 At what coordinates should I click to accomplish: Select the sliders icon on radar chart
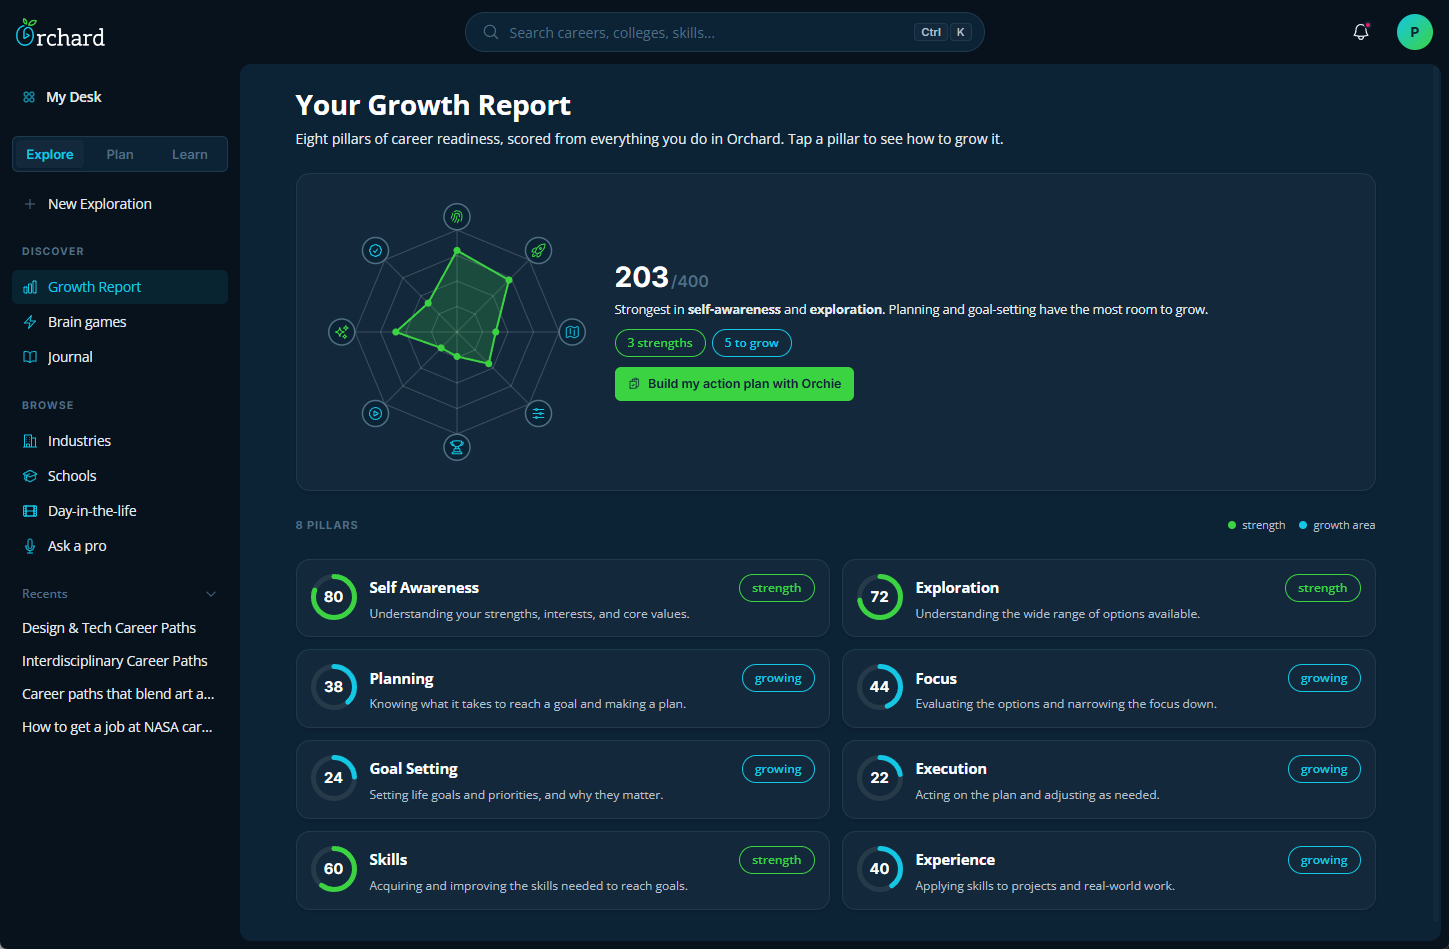[538, 413]
